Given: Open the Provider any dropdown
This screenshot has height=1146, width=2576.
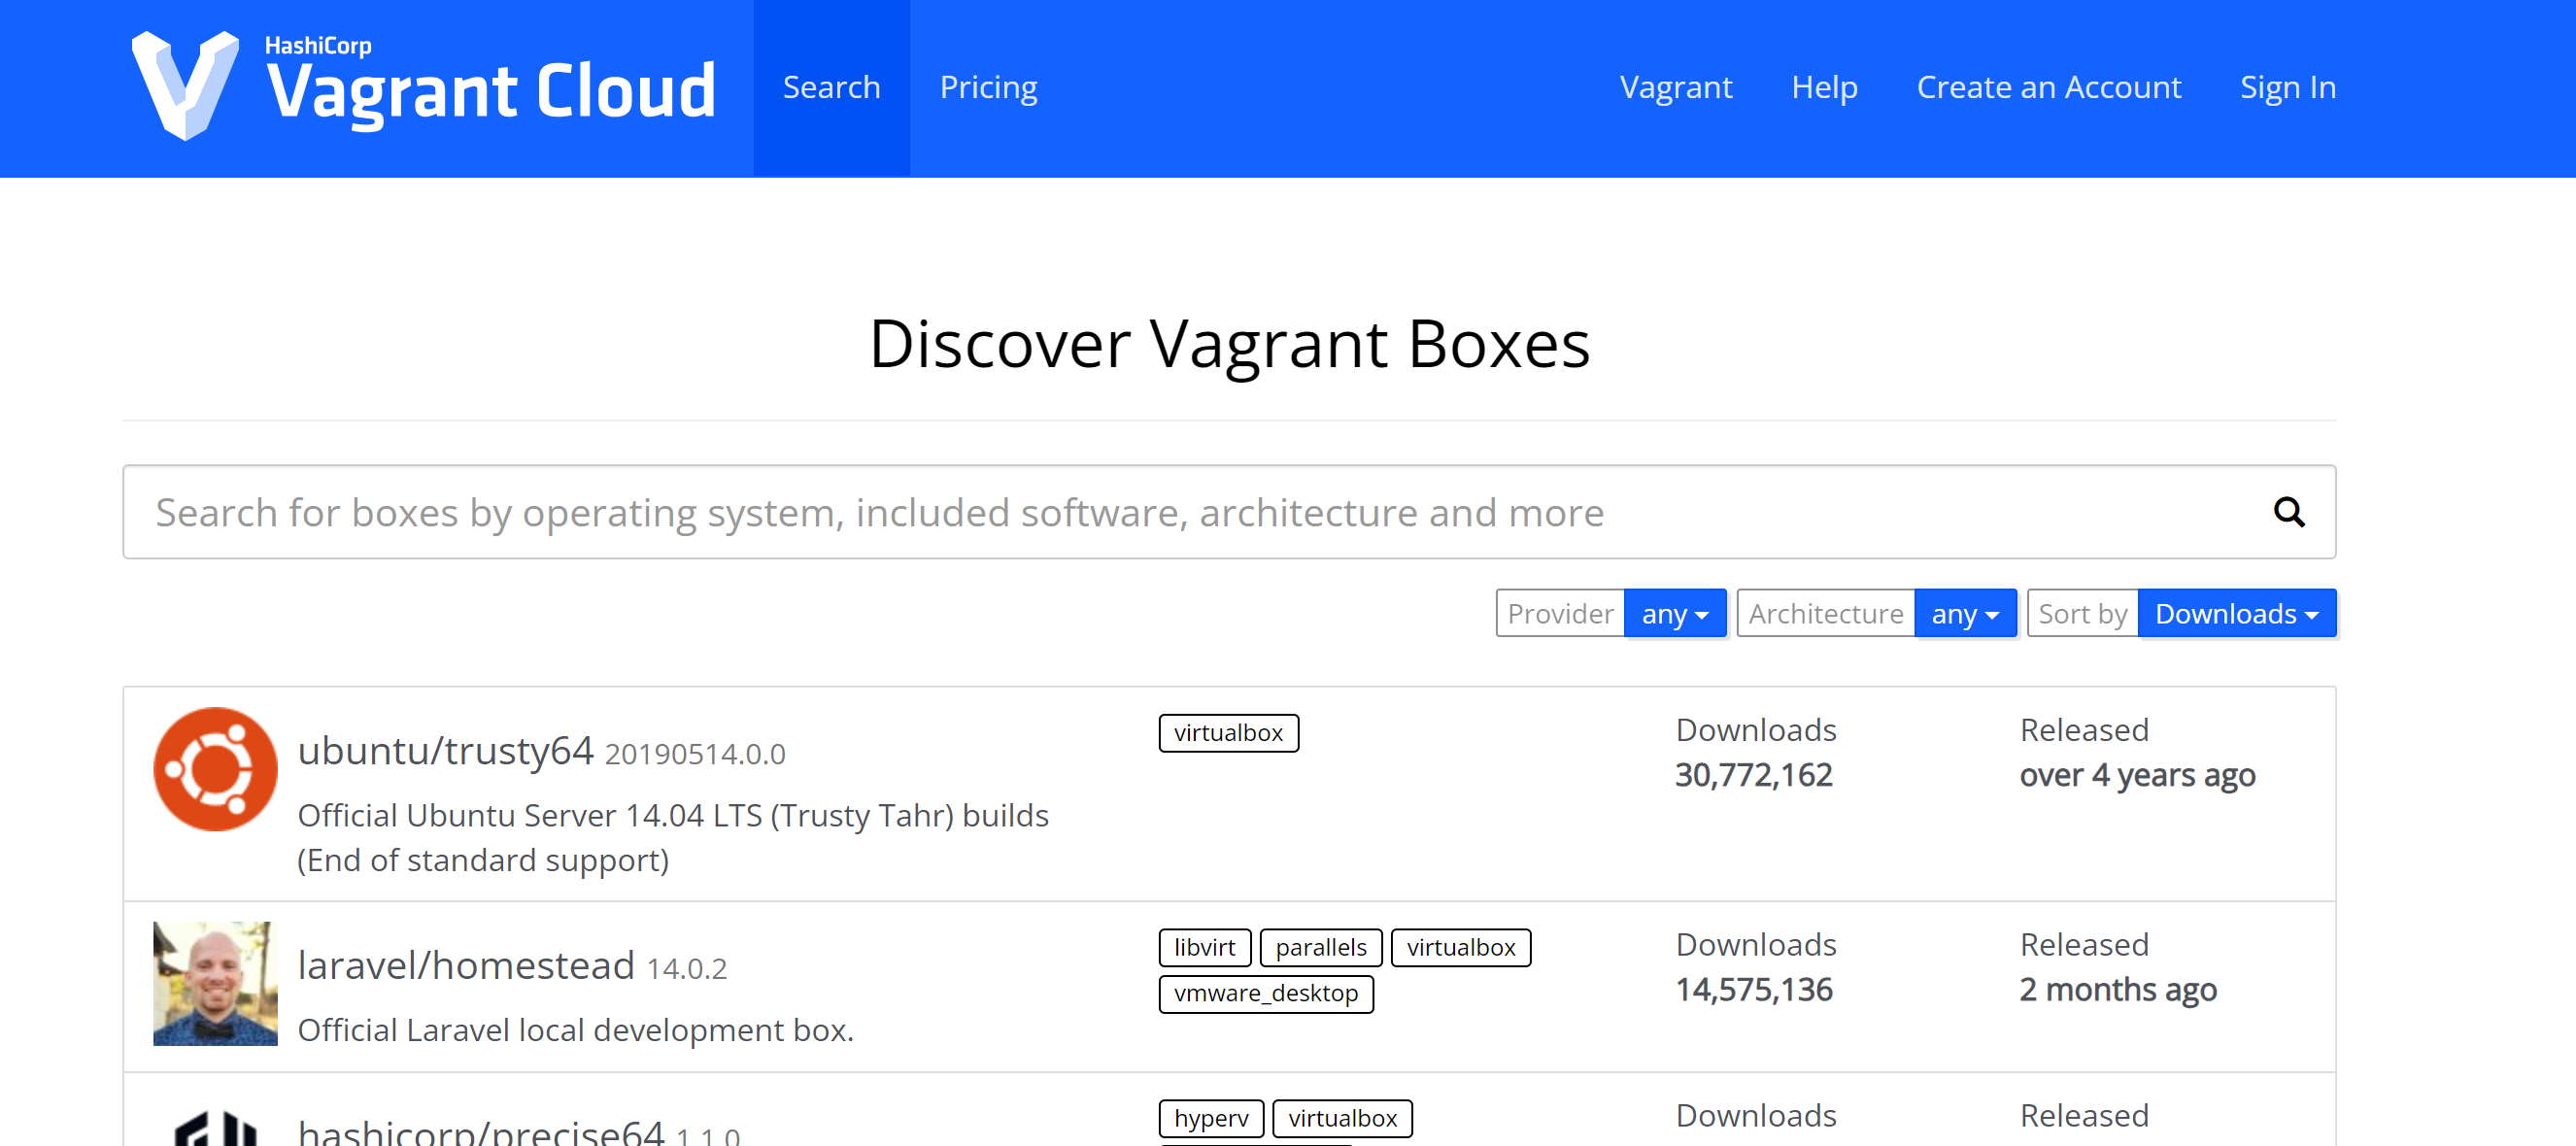Looking at the screenshot, I should tap(1674, 613).
